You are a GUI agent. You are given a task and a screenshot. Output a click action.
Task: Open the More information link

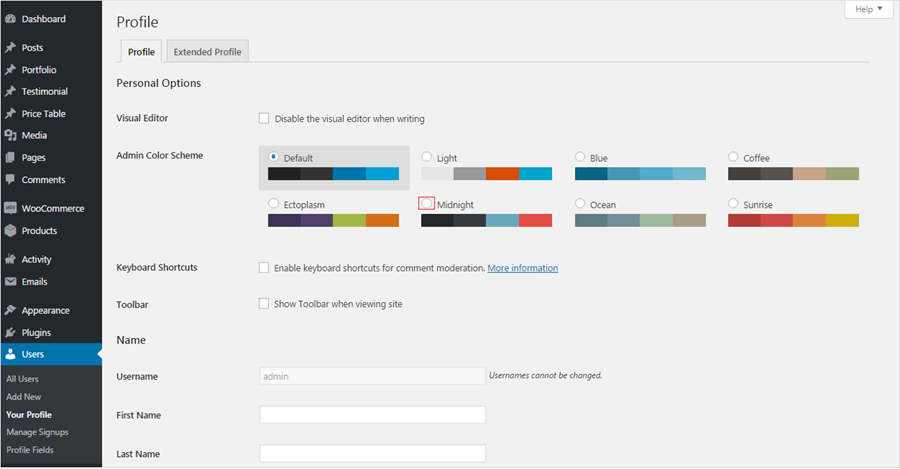[x=522, y=268]
